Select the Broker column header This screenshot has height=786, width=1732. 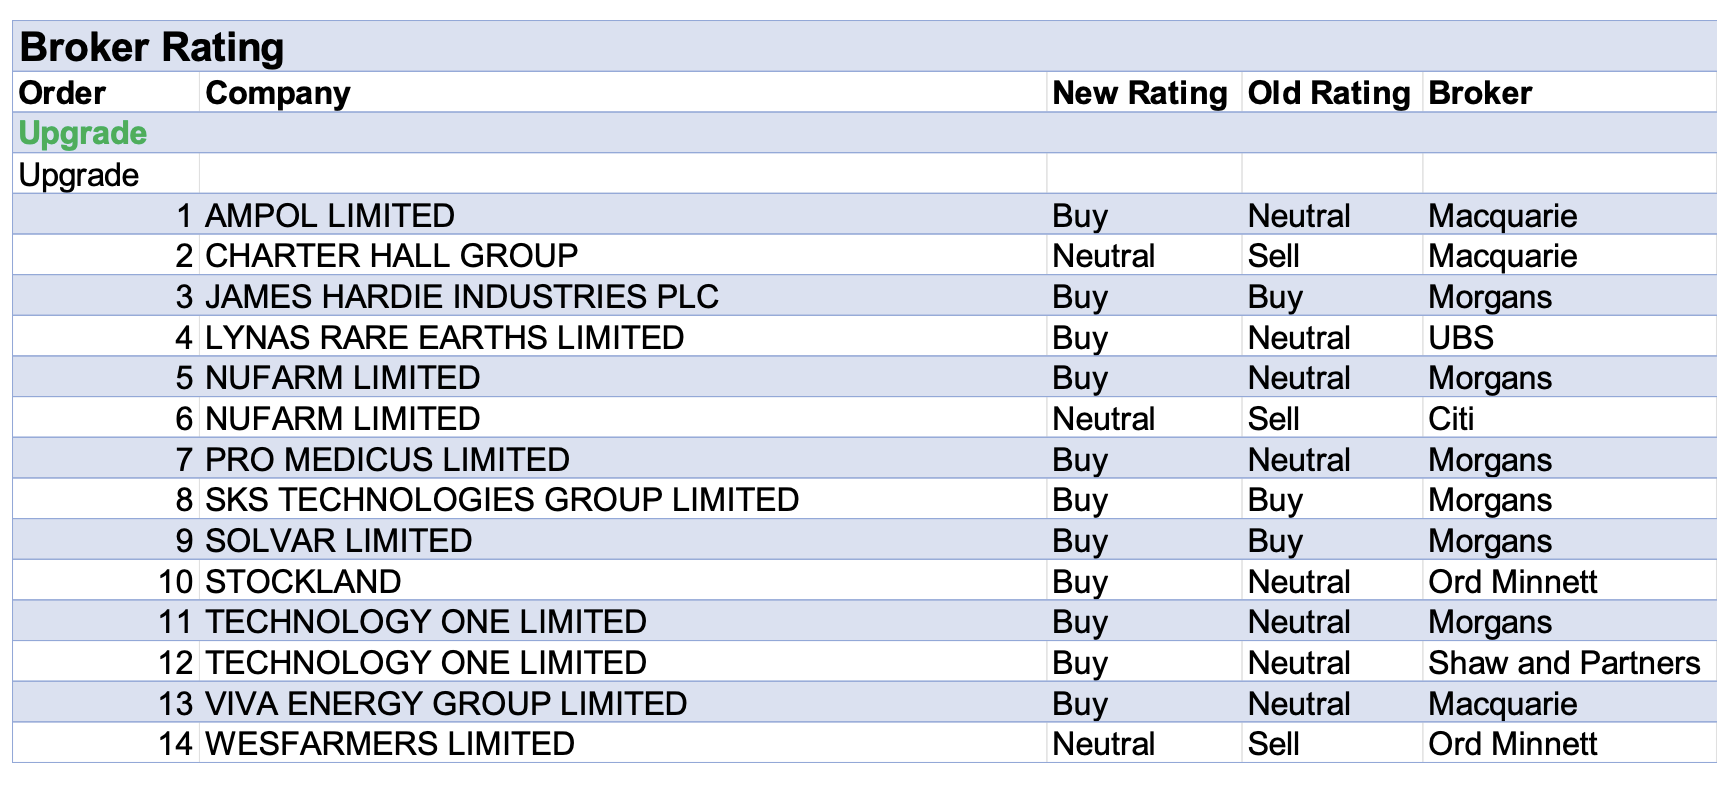pyautogui.click(x=1480, y=93)
